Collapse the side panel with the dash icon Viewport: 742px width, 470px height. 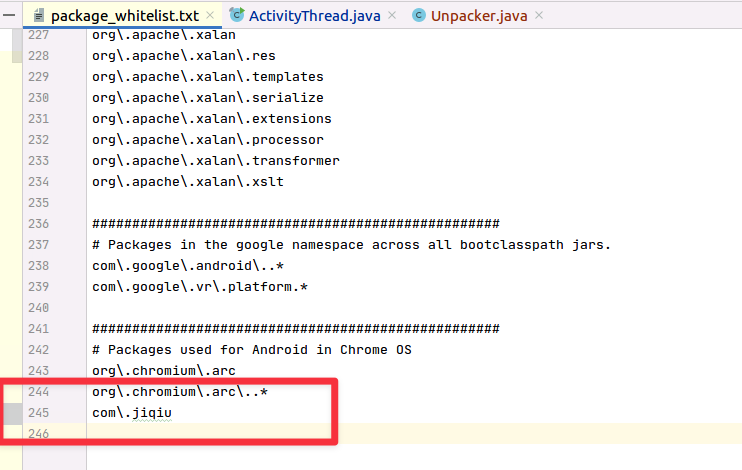[x=8, y=15]
